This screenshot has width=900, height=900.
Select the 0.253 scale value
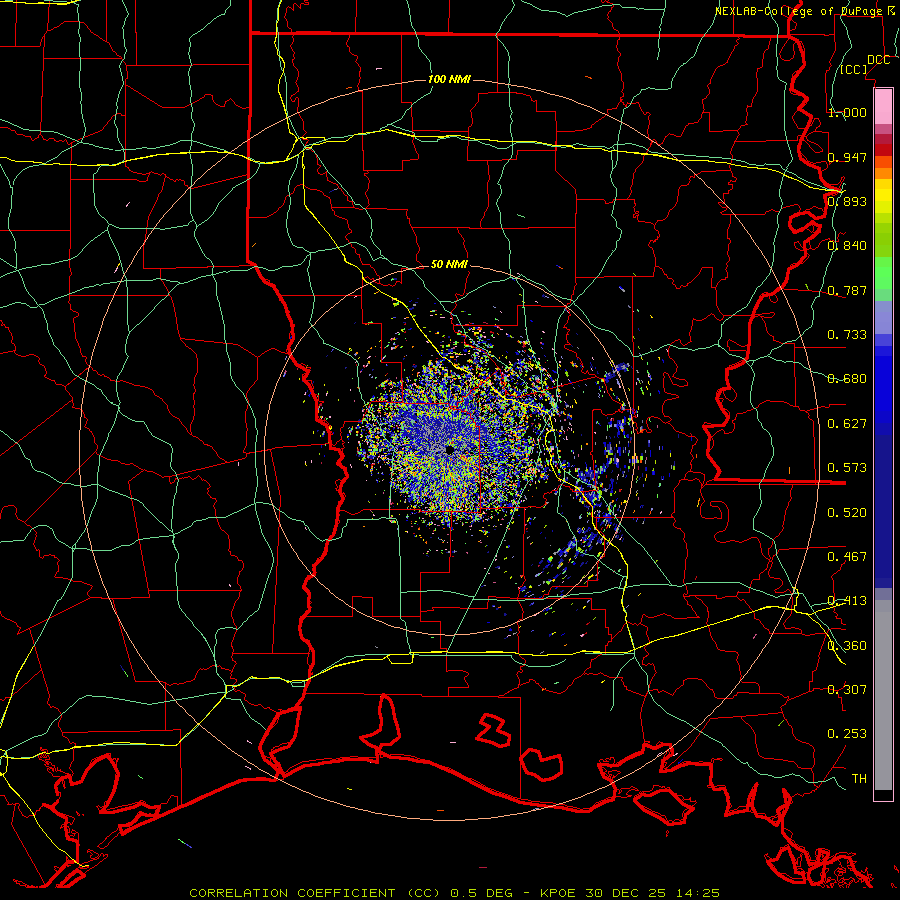[847, 734]
